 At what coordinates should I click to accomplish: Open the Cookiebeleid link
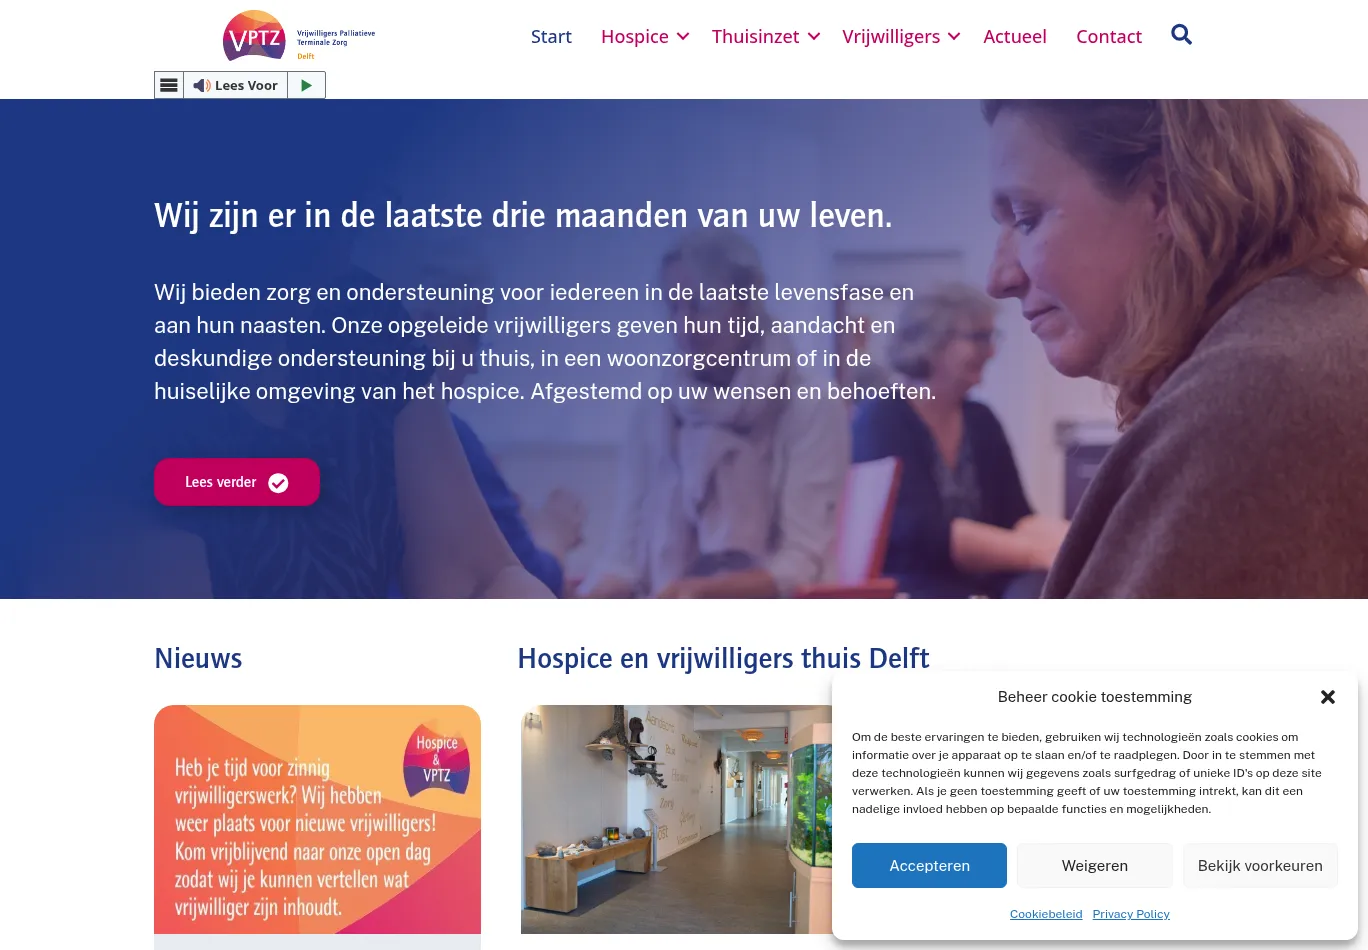(1046, 914)
